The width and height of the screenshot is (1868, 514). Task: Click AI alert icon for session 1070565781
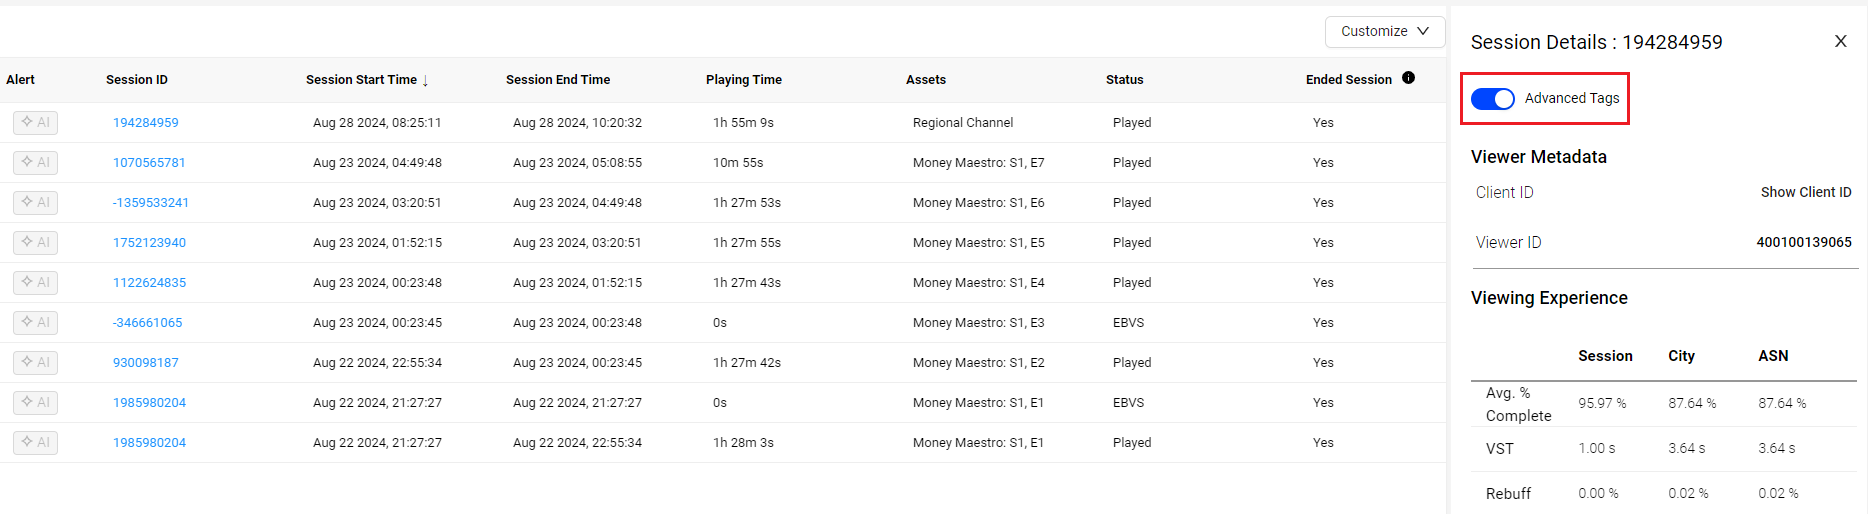tap(35, 162)
